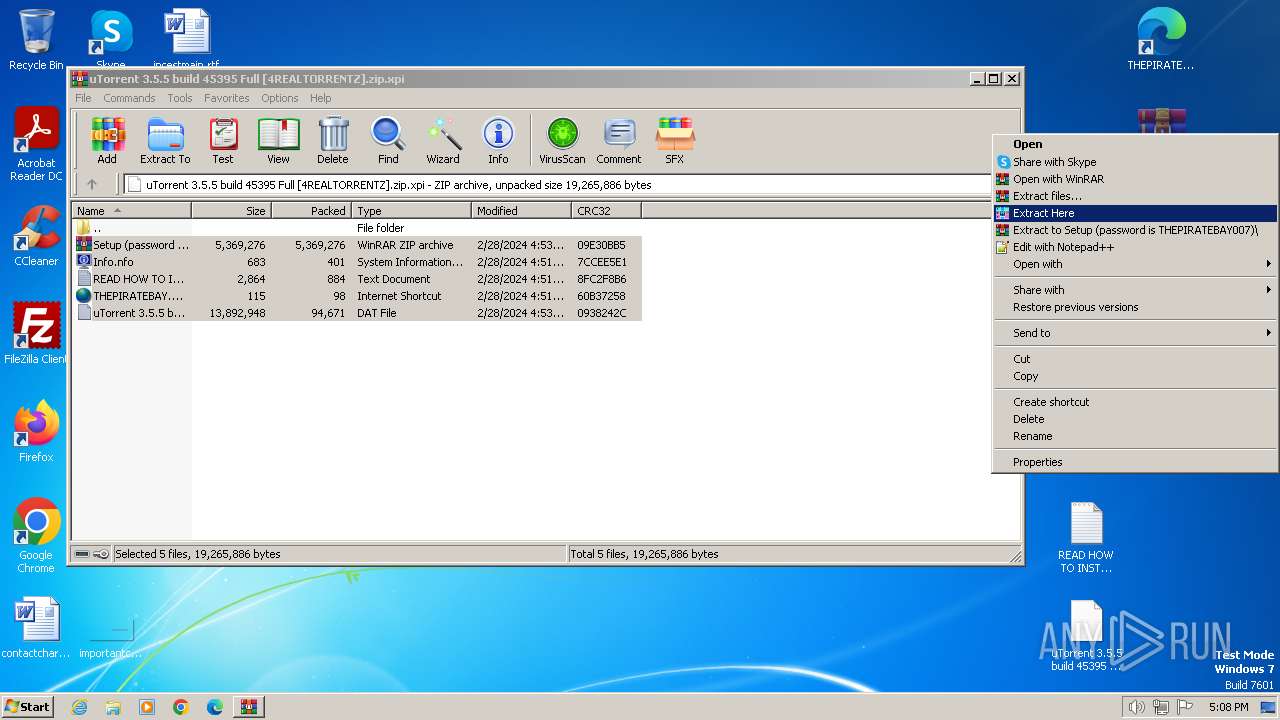The image size is (1280, 720).
Task: Open Properties from context menu
Action: [x=1135, y=462]
